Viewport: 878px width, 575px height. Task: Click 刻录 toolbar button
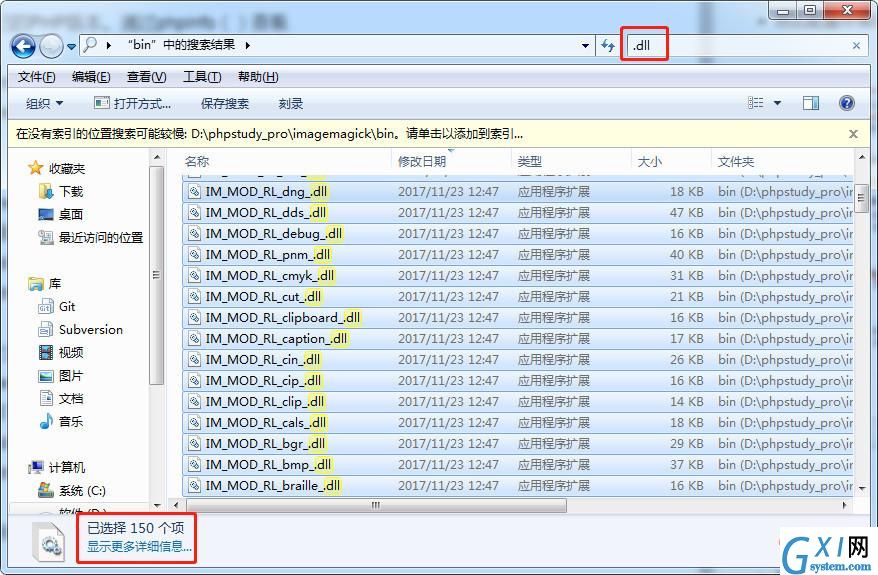point(291,104)
